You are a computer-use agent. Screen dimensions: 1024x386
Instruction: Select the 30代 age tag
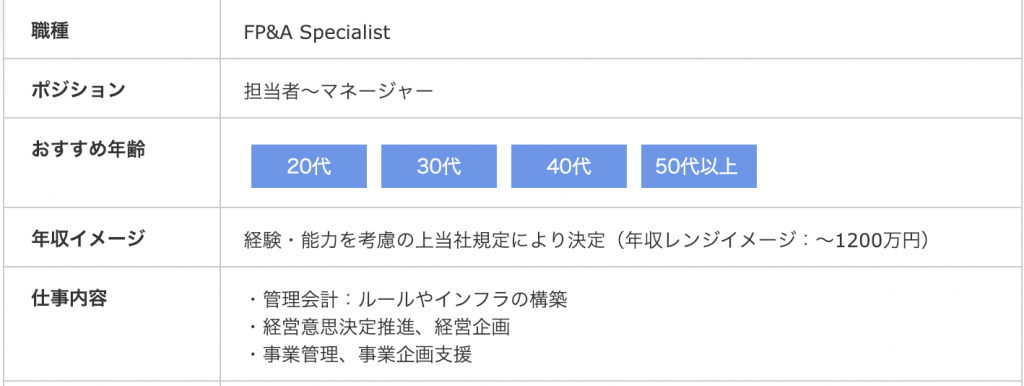click(x=439, y=167)
